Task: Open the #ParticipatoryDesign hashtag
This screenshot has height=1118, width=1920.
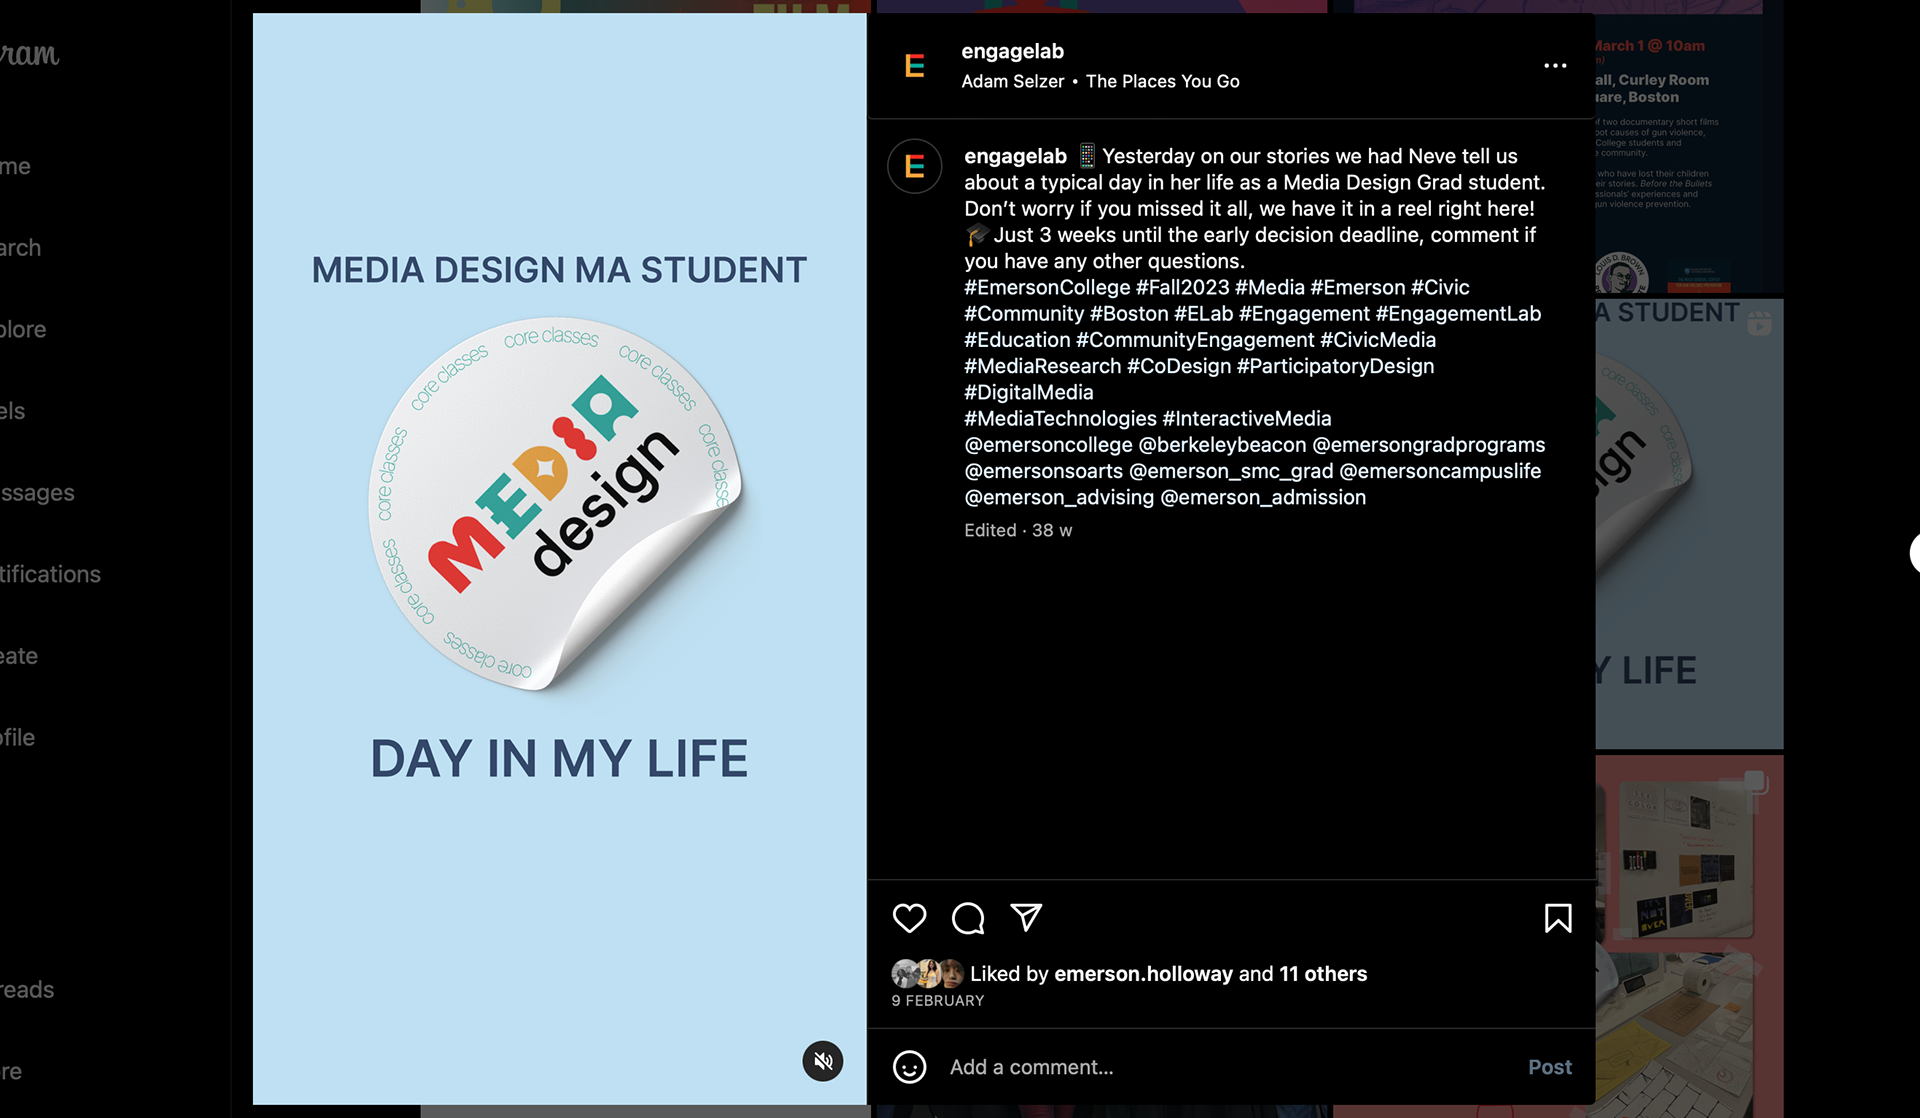Action: click(x=1335, y=366)
